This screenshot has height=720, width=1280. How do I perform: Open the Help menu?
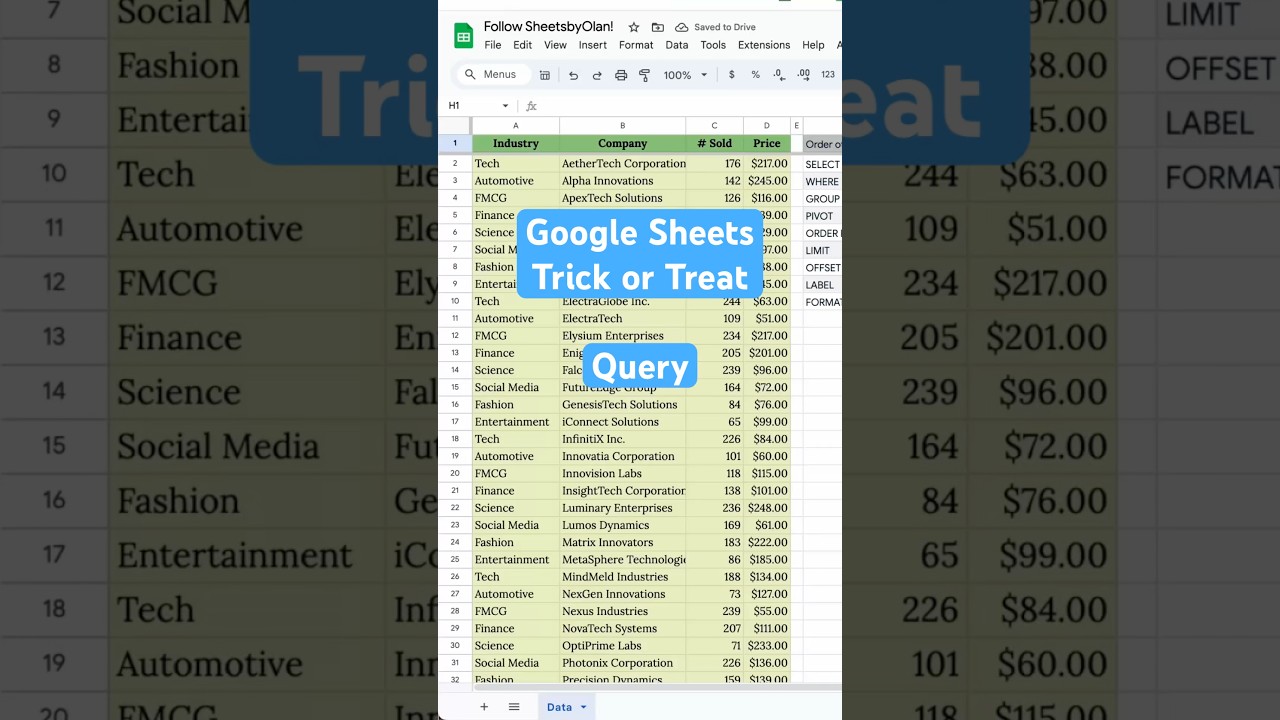813,45
